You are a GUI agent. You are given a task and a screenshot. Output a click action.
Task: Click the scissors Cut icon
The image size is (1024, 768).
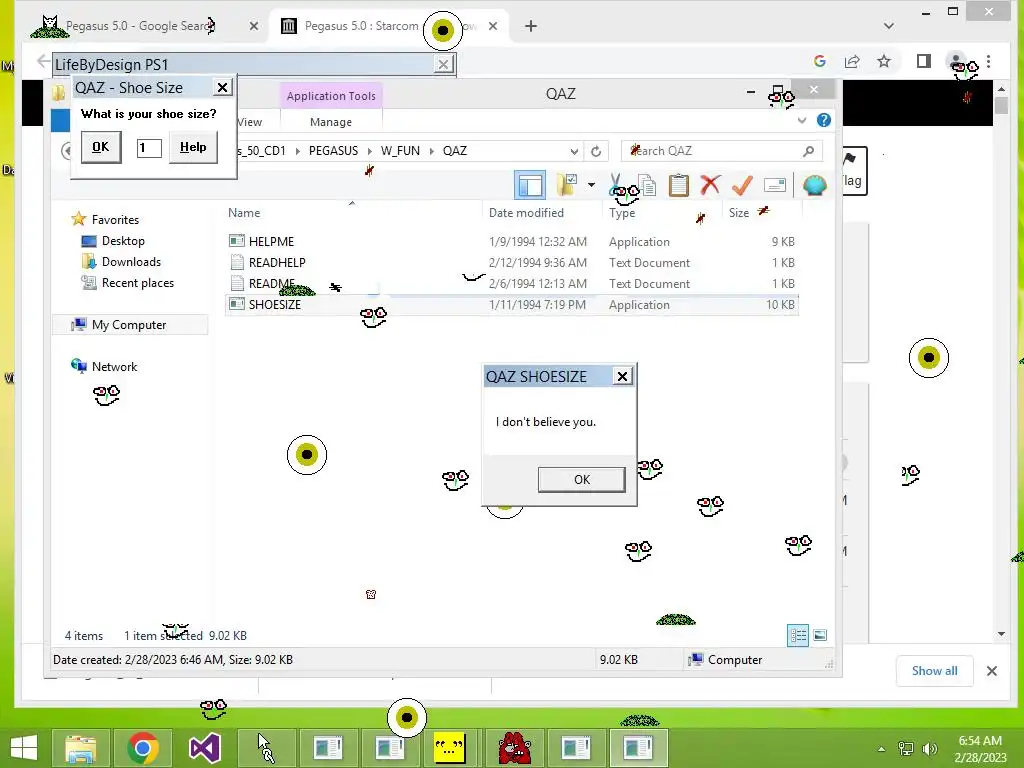click(x=616, y=185)
